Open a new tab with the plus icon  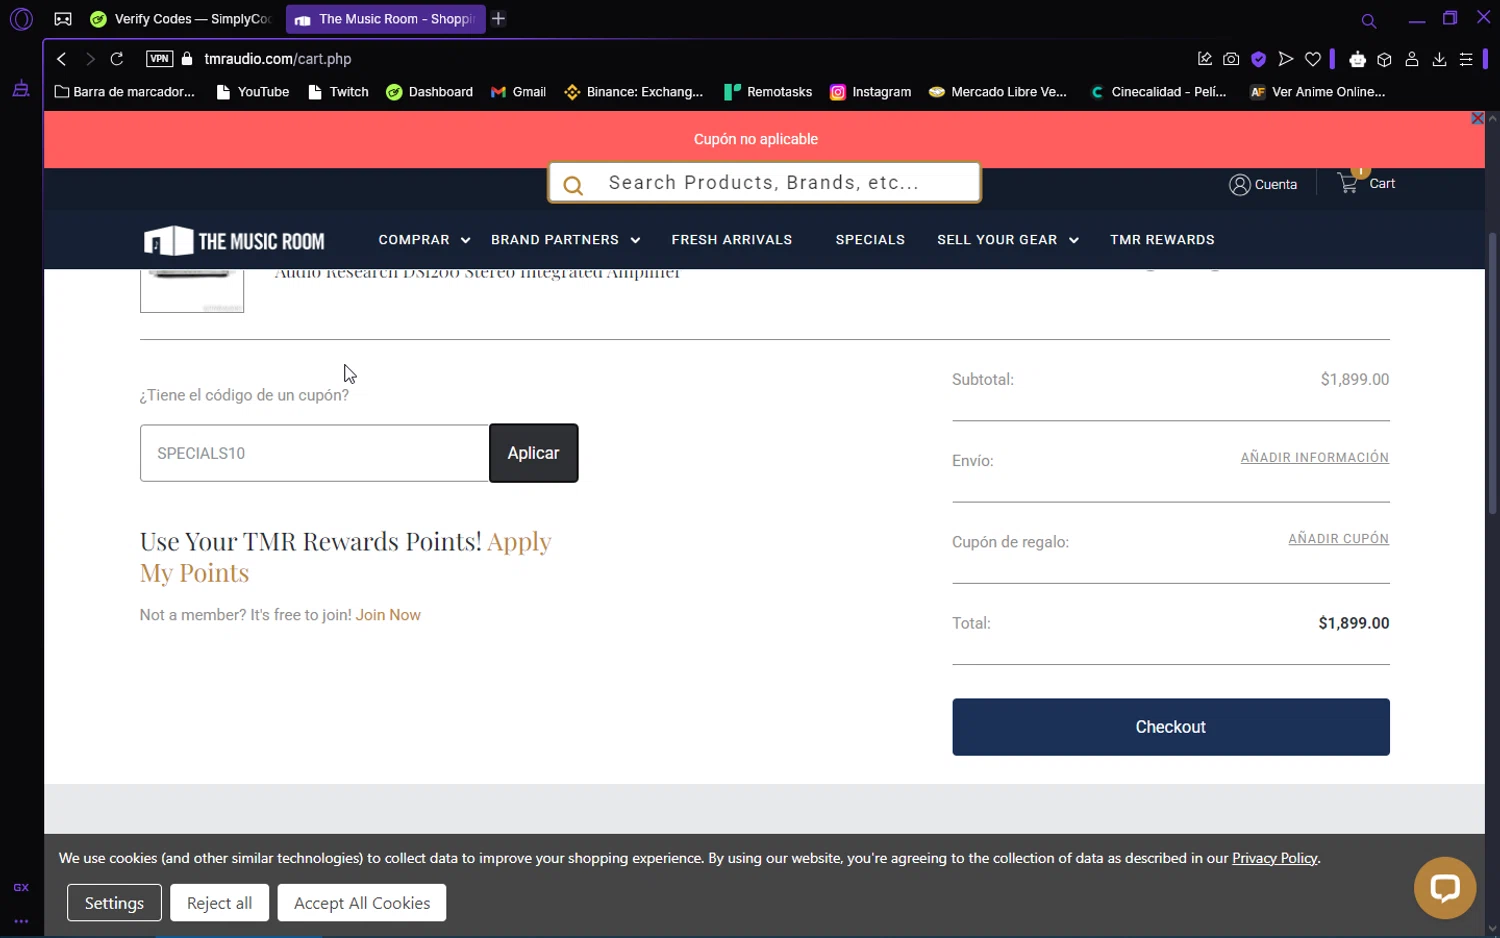pos(499,19)
